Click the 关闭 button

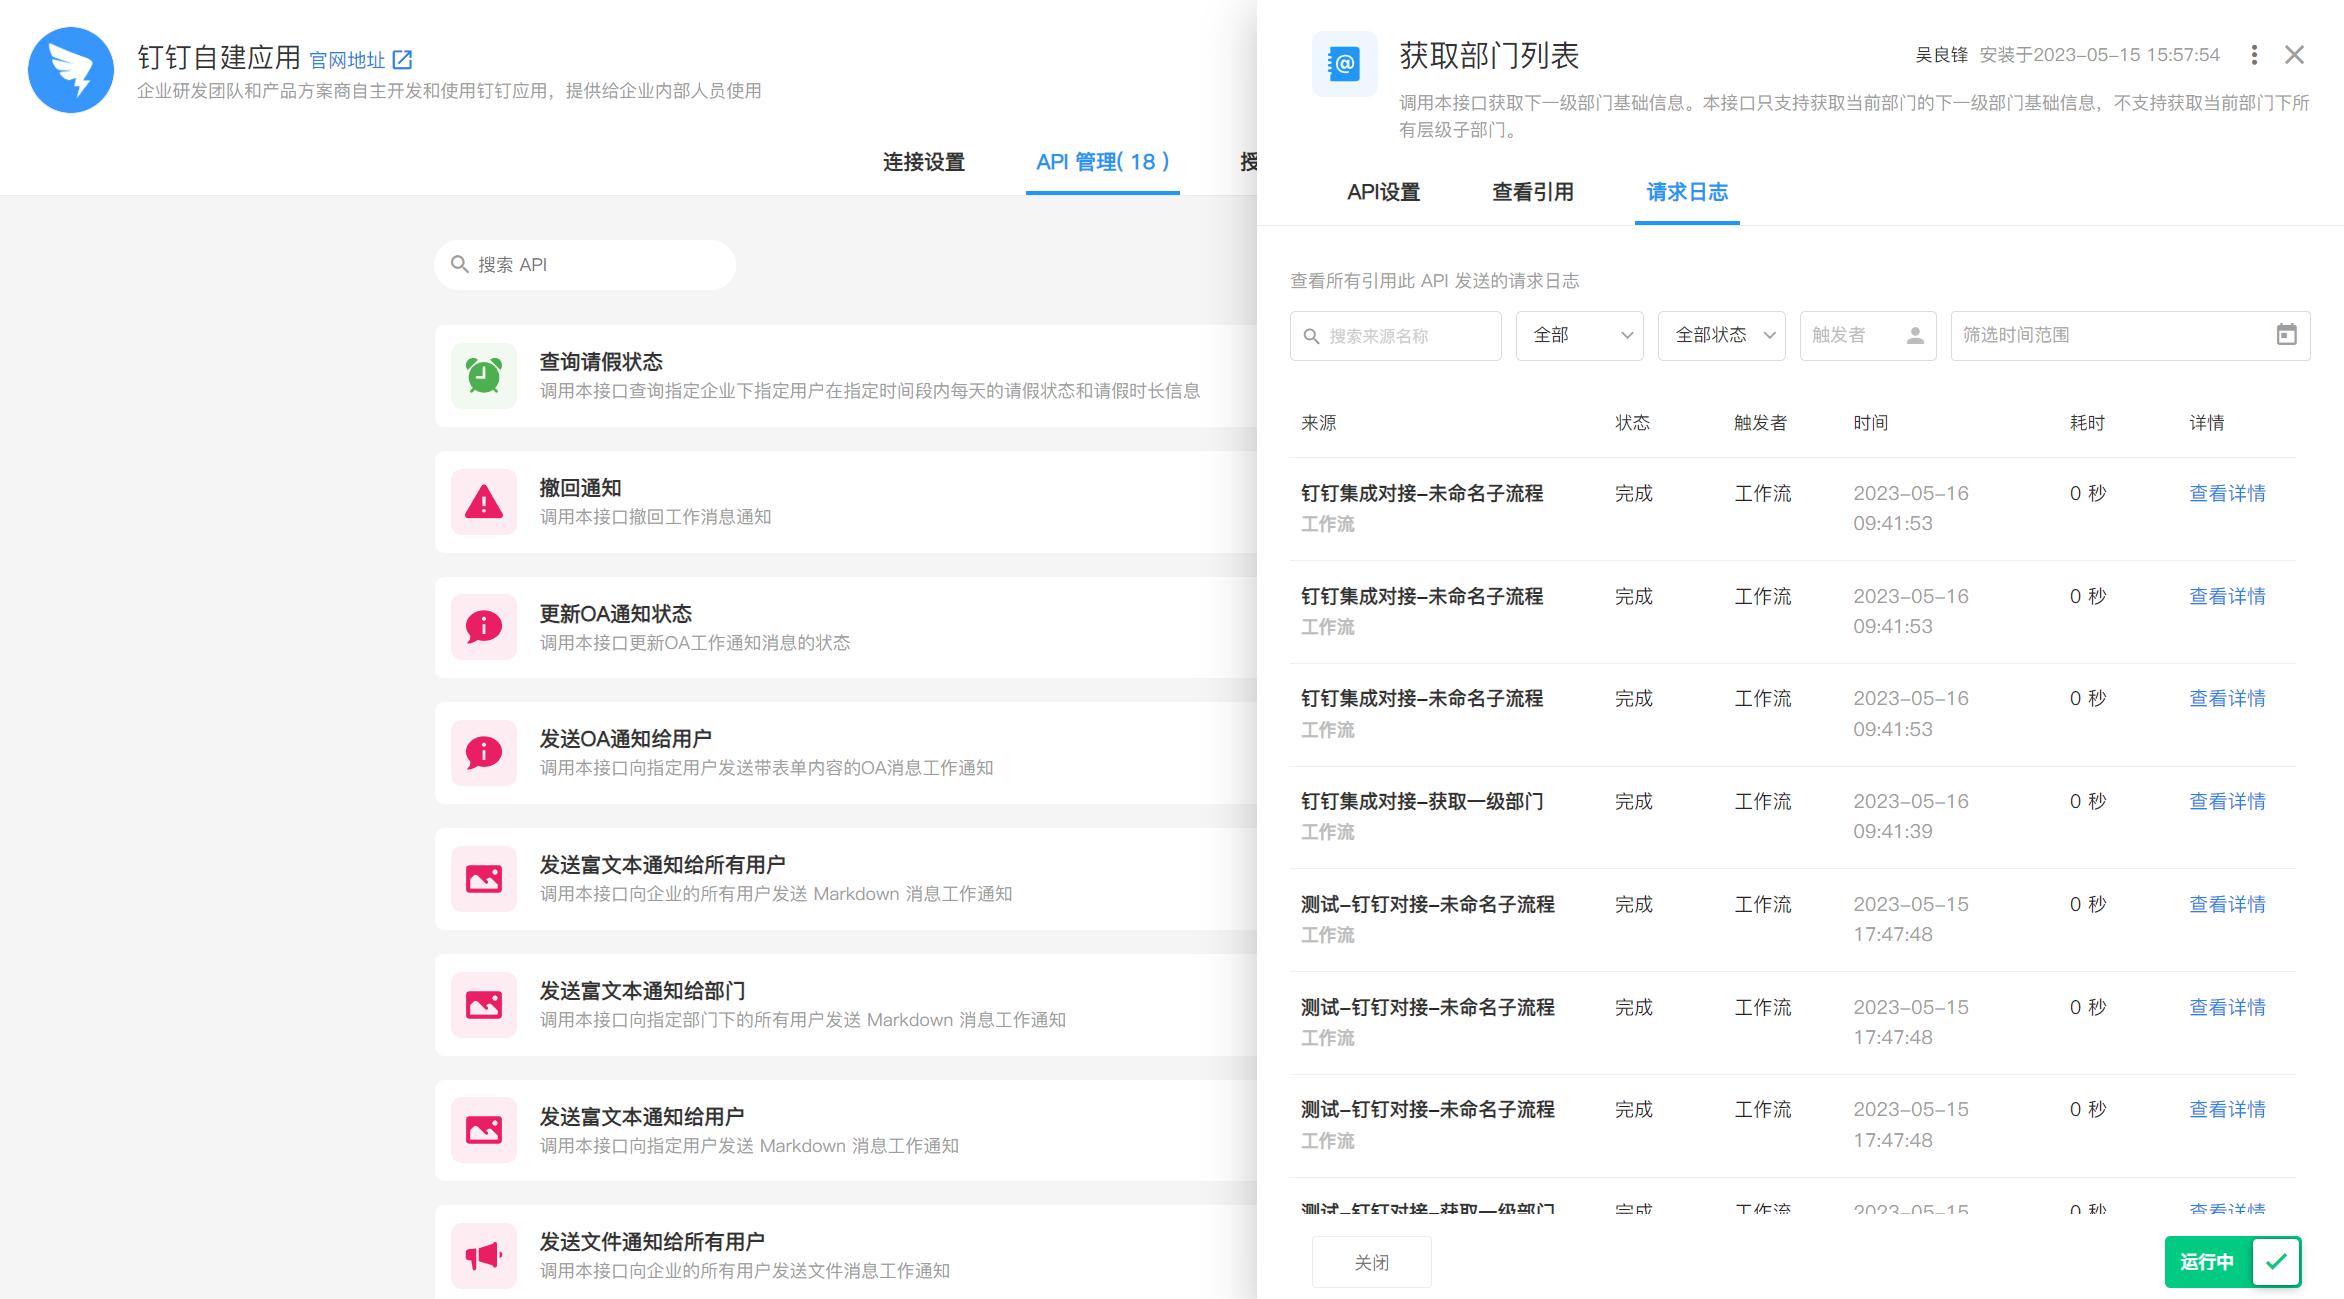(x=1372, y=1262)
